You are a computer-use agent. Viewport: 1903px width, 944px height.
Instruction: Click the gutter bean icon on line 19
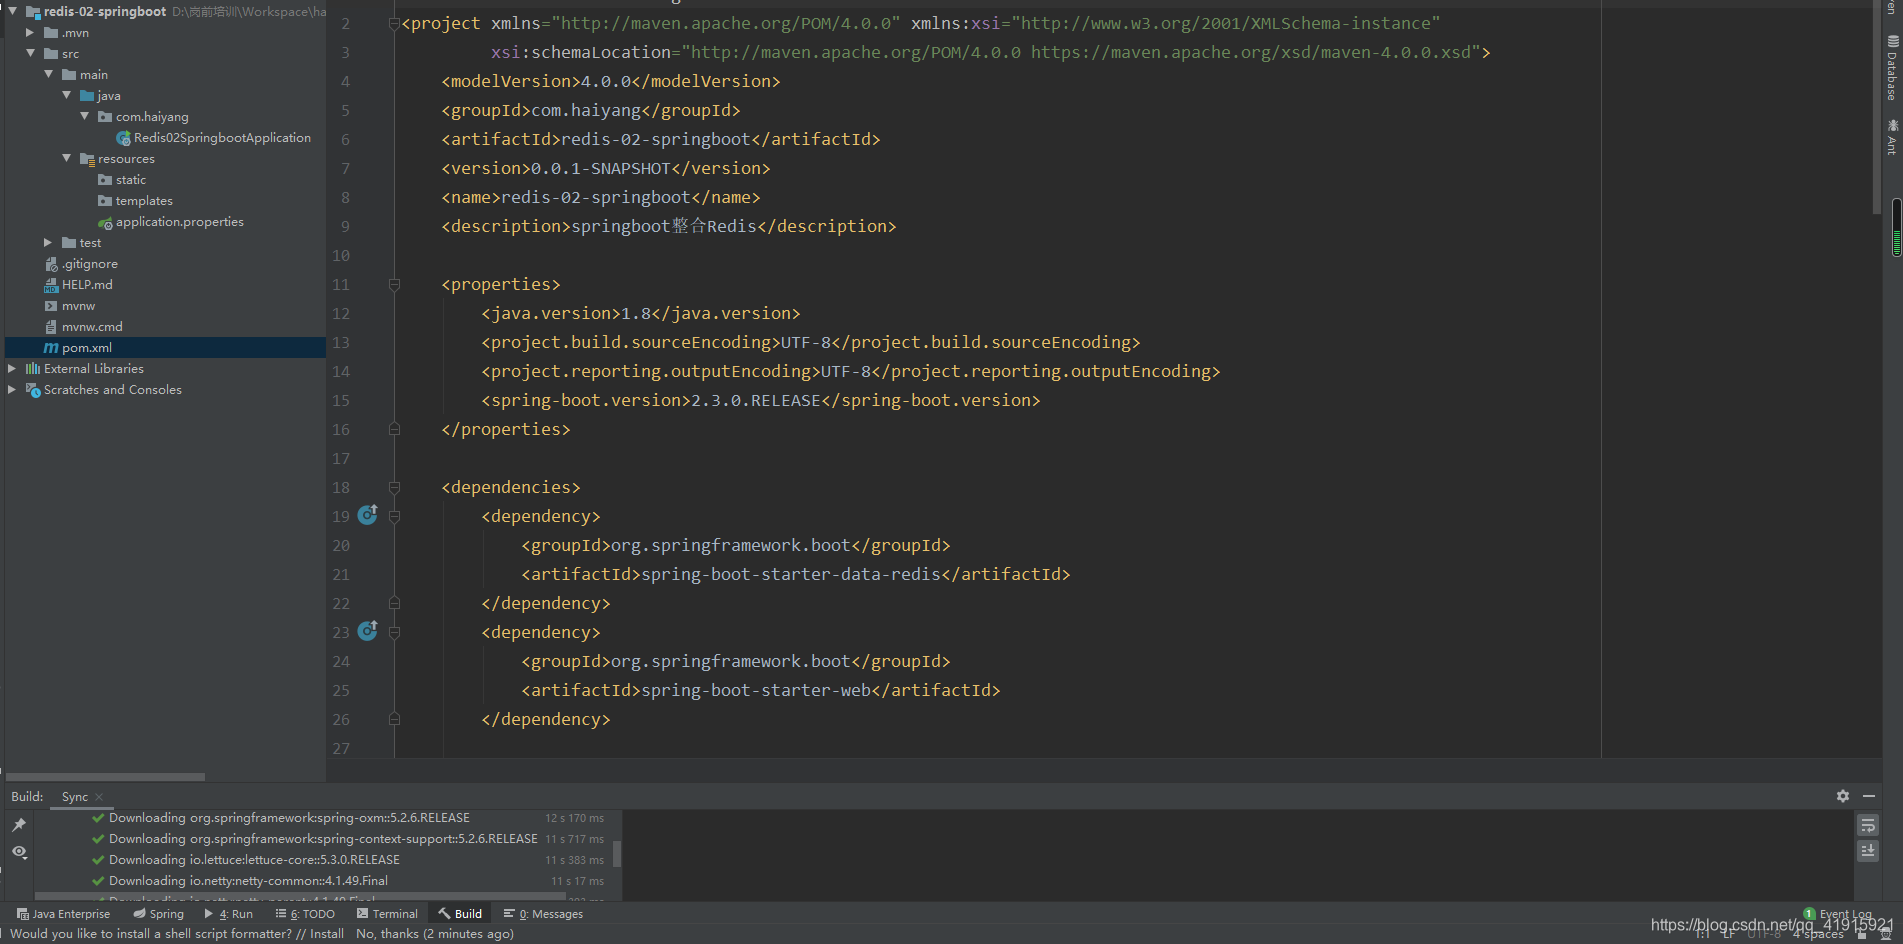(x=368, y=514)
